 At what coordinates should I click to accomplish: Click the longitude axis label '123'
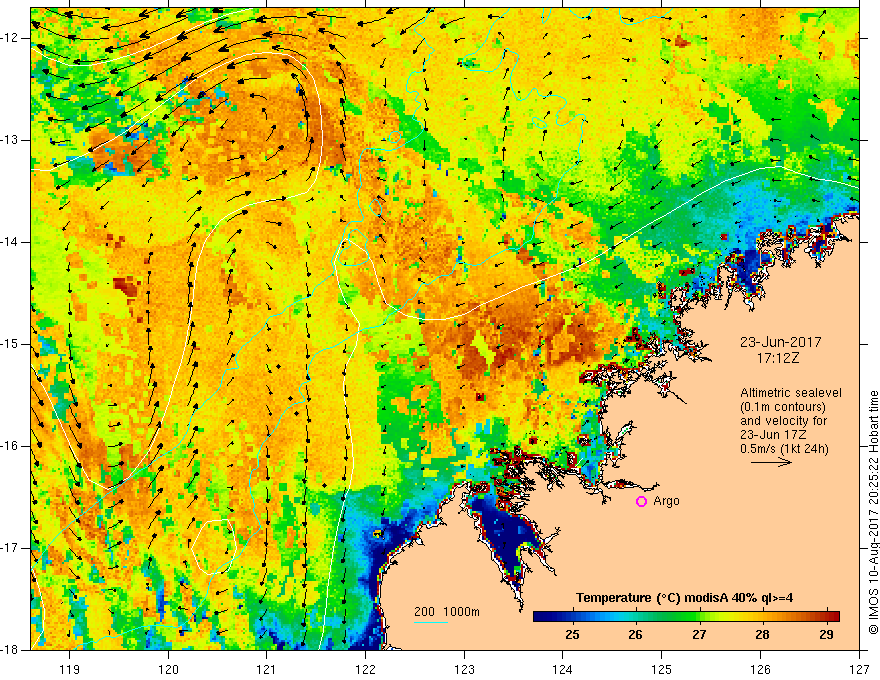(x=464, y=669)
